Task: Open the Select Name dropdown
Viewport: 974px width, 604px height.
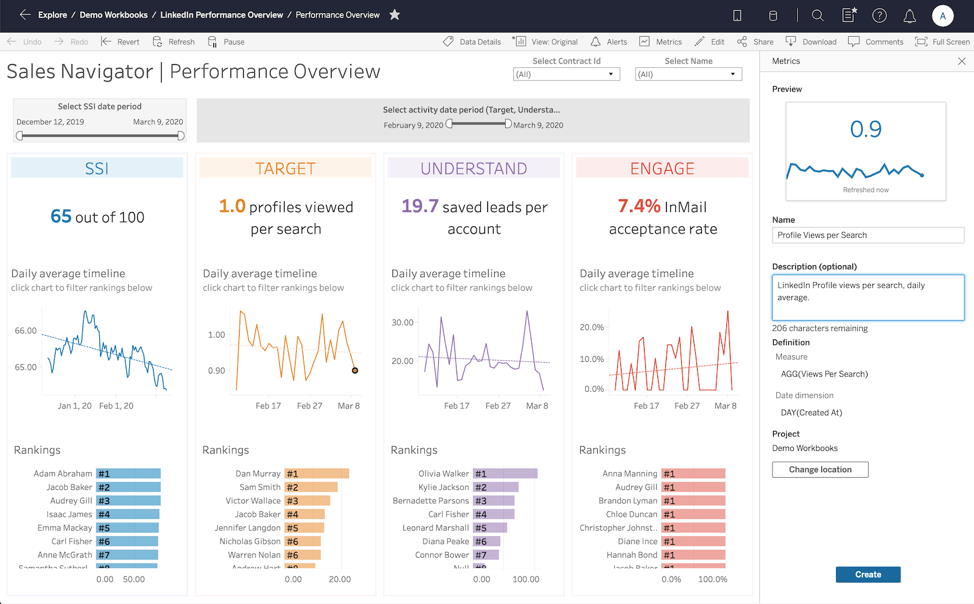Action: [688, 74]
